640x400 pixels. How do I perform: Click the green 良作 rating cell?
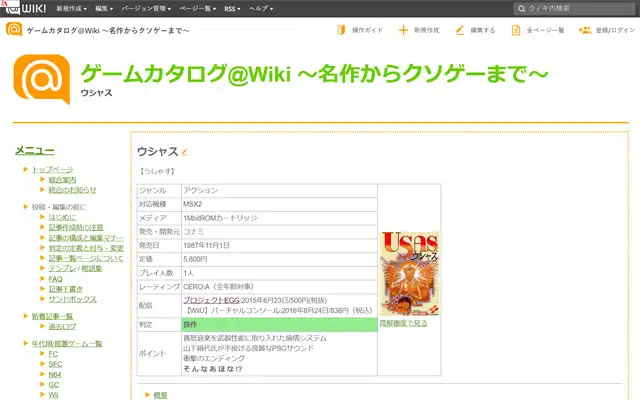click(279, 324)
